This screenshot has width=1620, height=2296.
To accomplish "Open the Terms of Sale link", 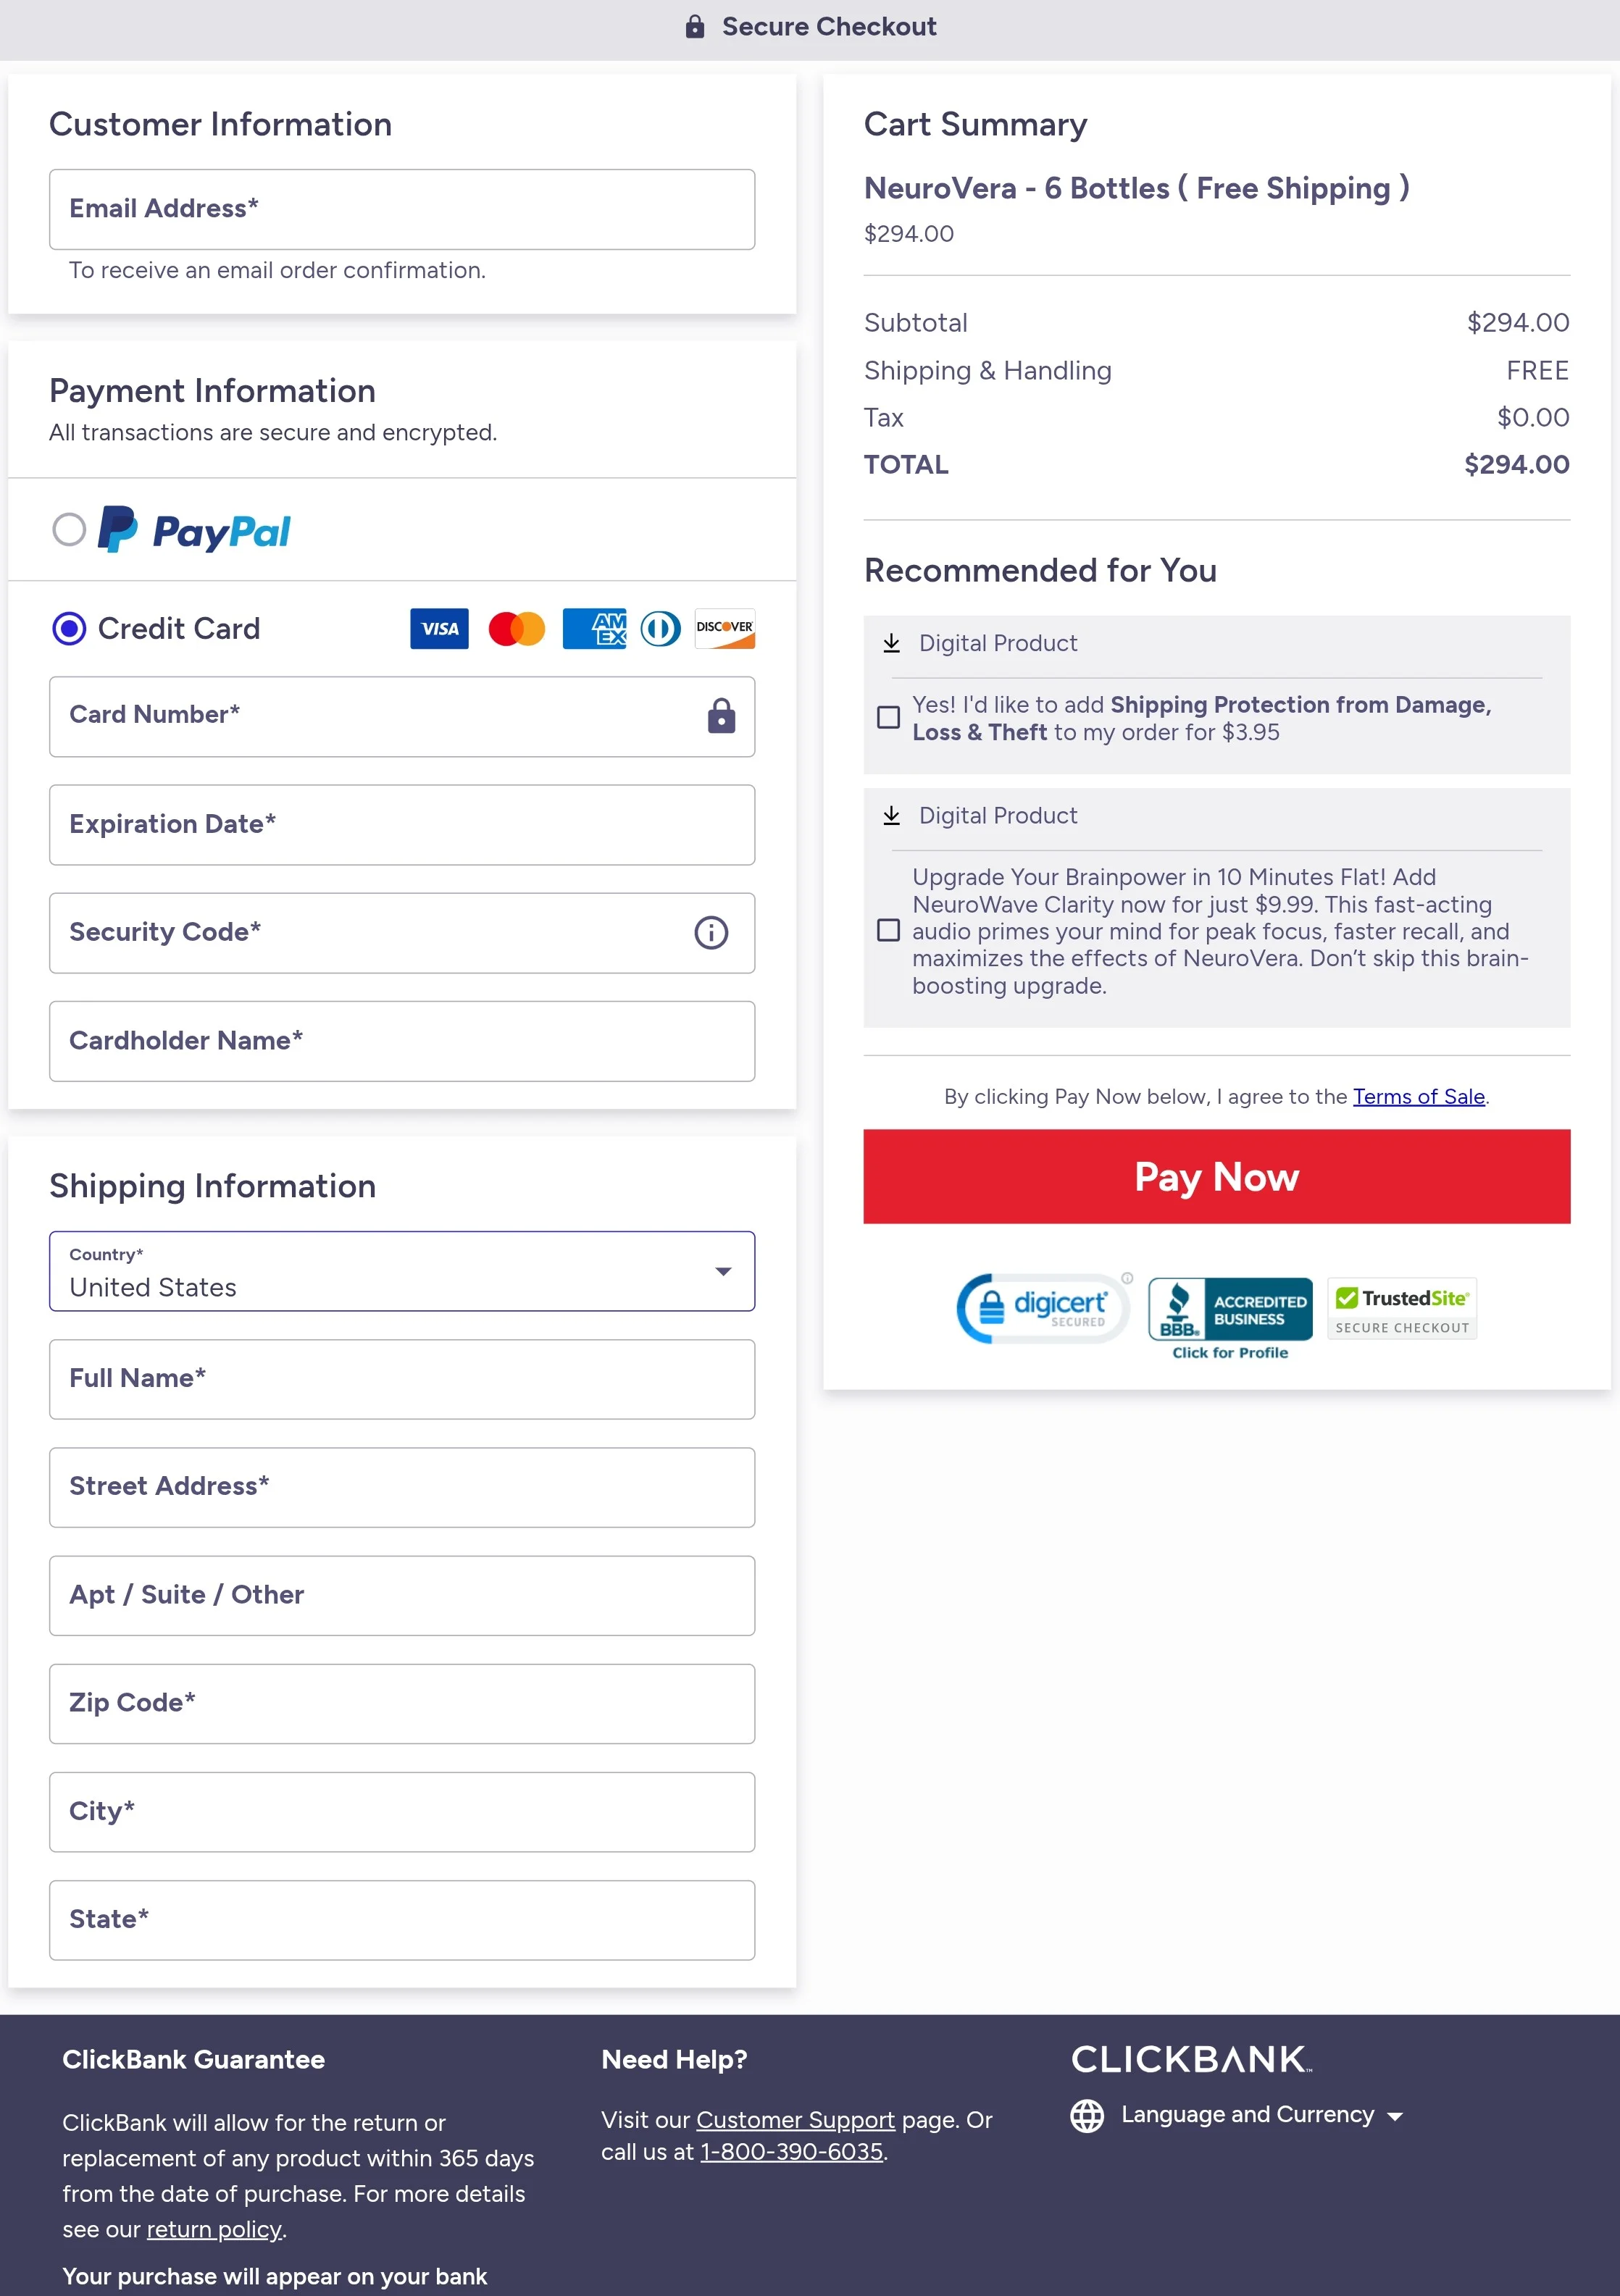I will tap(1419, 1096).
